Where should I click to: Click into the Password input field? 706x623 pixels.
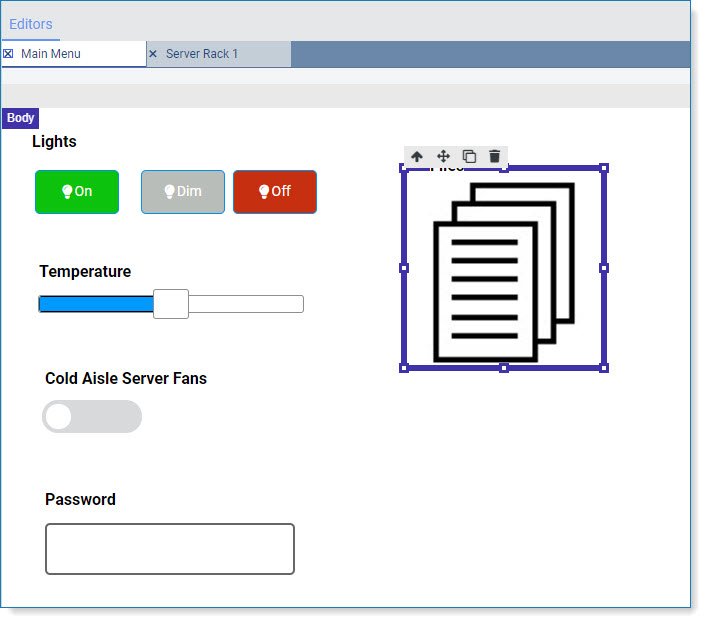(170, 549)
